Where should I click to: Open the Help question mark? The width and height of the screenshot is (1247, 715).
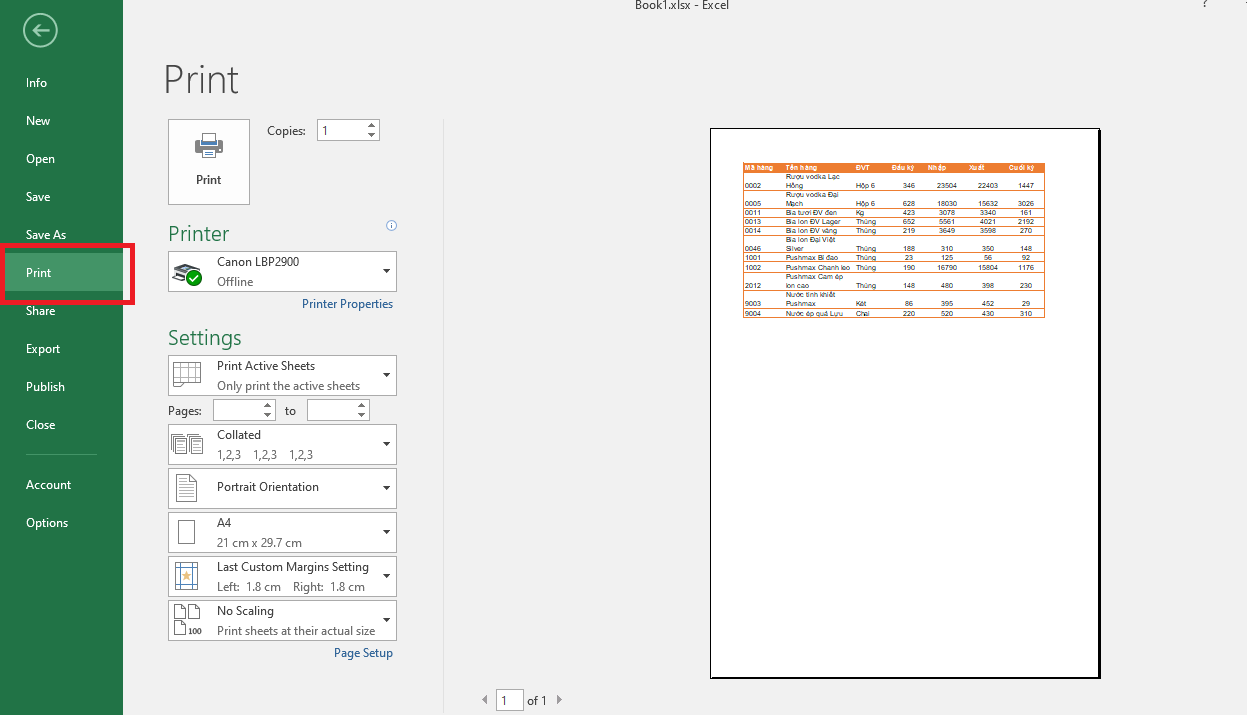coord(1205,5)
